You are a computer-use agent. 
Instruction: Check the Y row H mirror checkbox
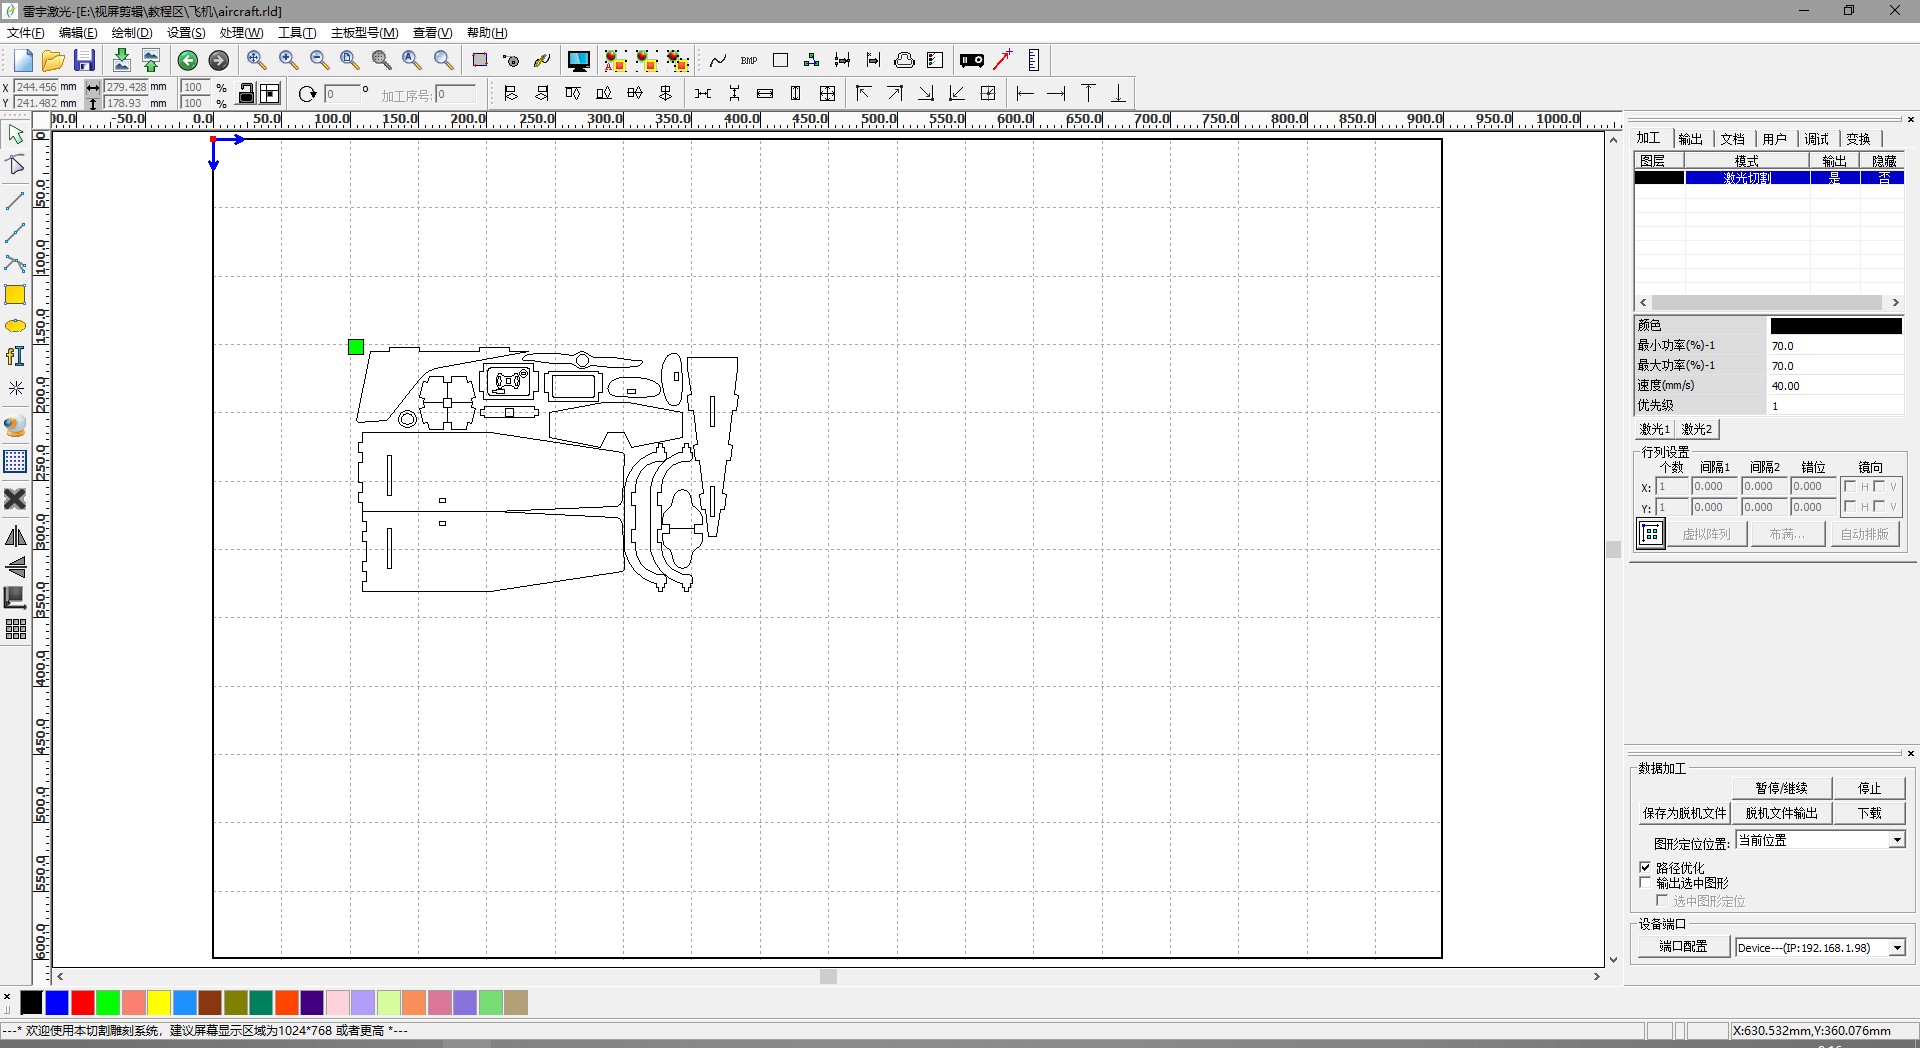tap(1850, 506)
